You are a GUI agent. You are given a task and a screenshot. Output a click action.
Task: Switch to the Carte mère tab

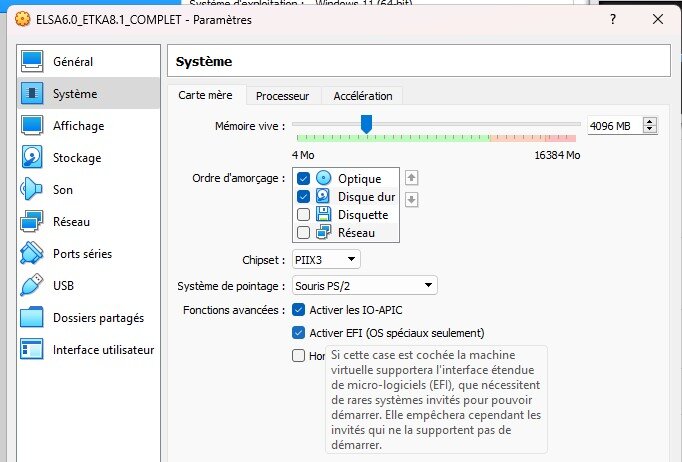(x=205, y=95)
